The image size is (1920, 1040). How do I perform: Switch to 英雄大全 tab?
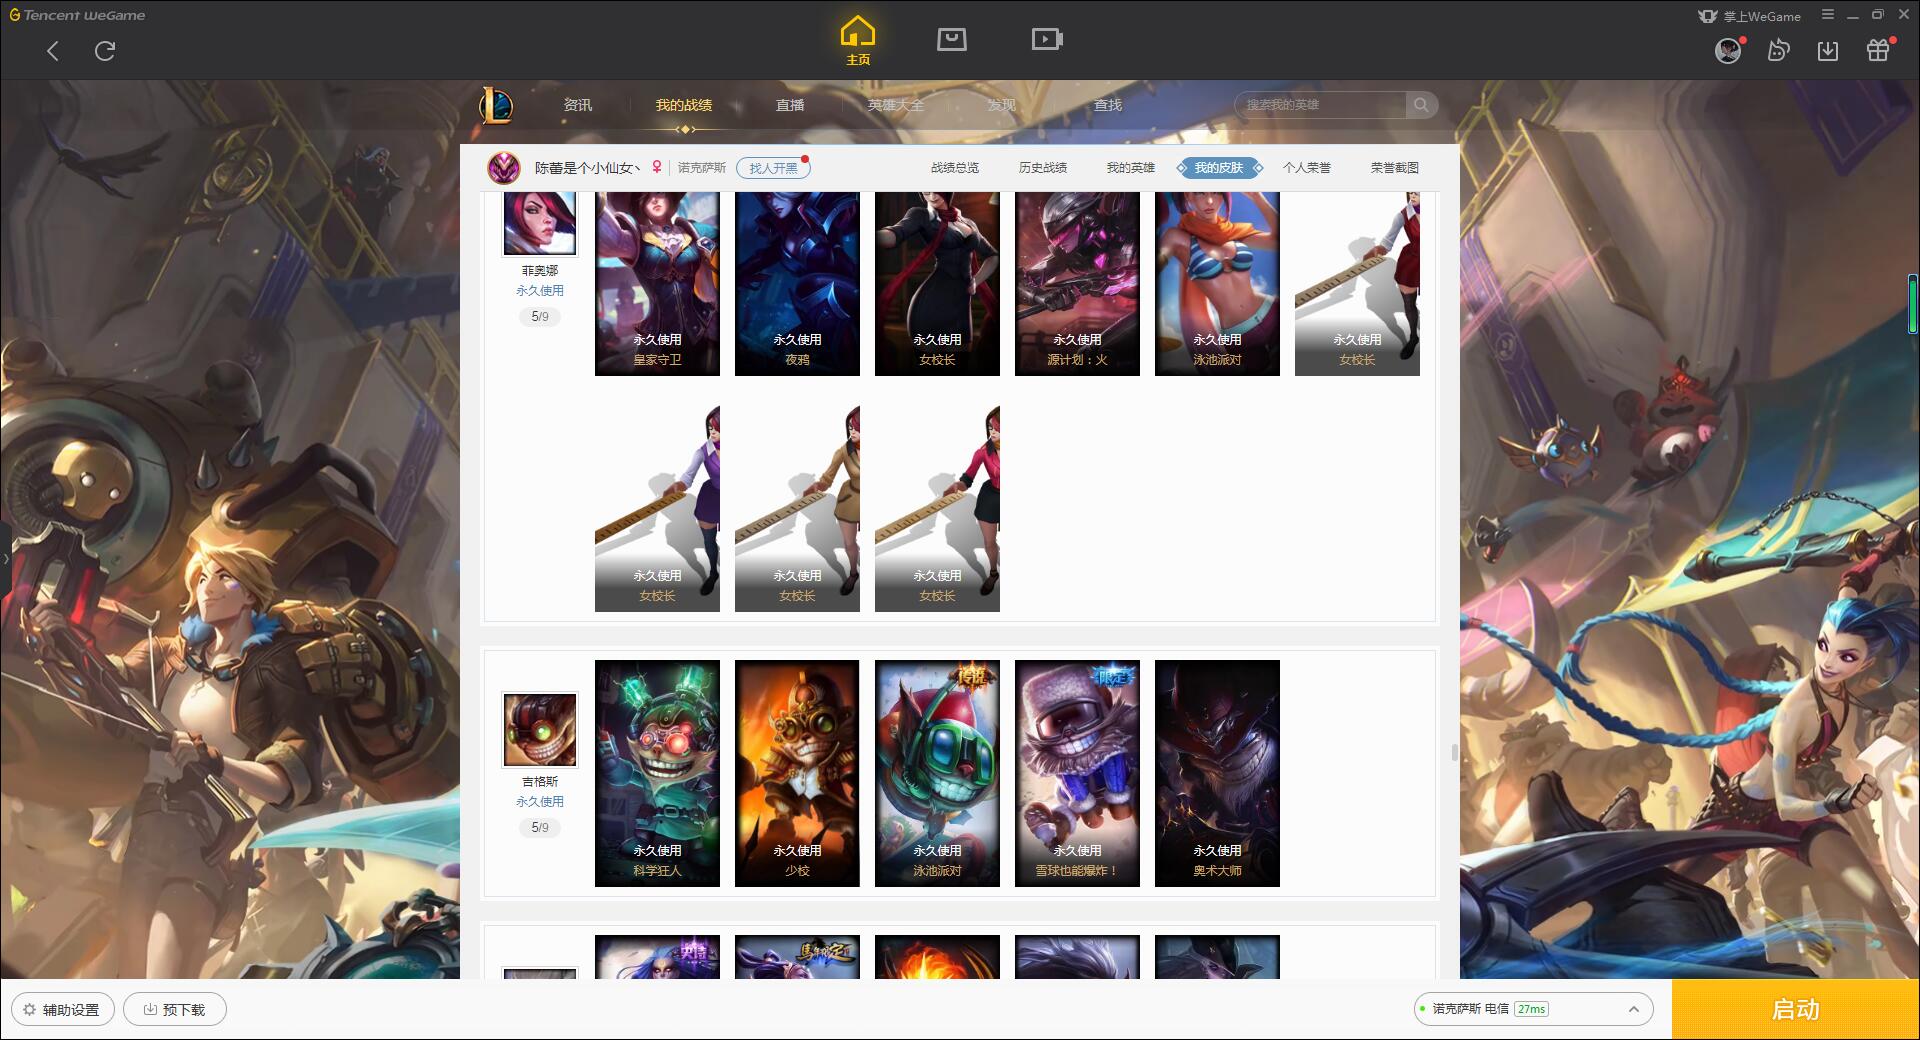point(896,105)
